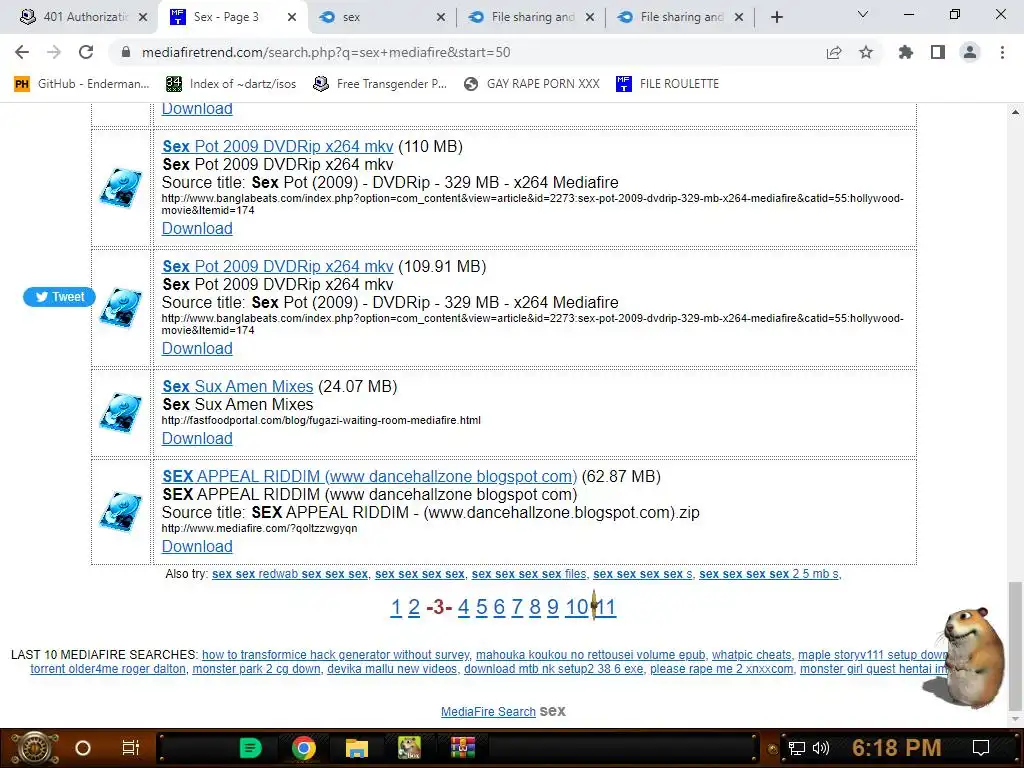Click the disk icon beside Sex Sux Amen Mixes
Viewport: 1024px width, 768px height.
121,413
